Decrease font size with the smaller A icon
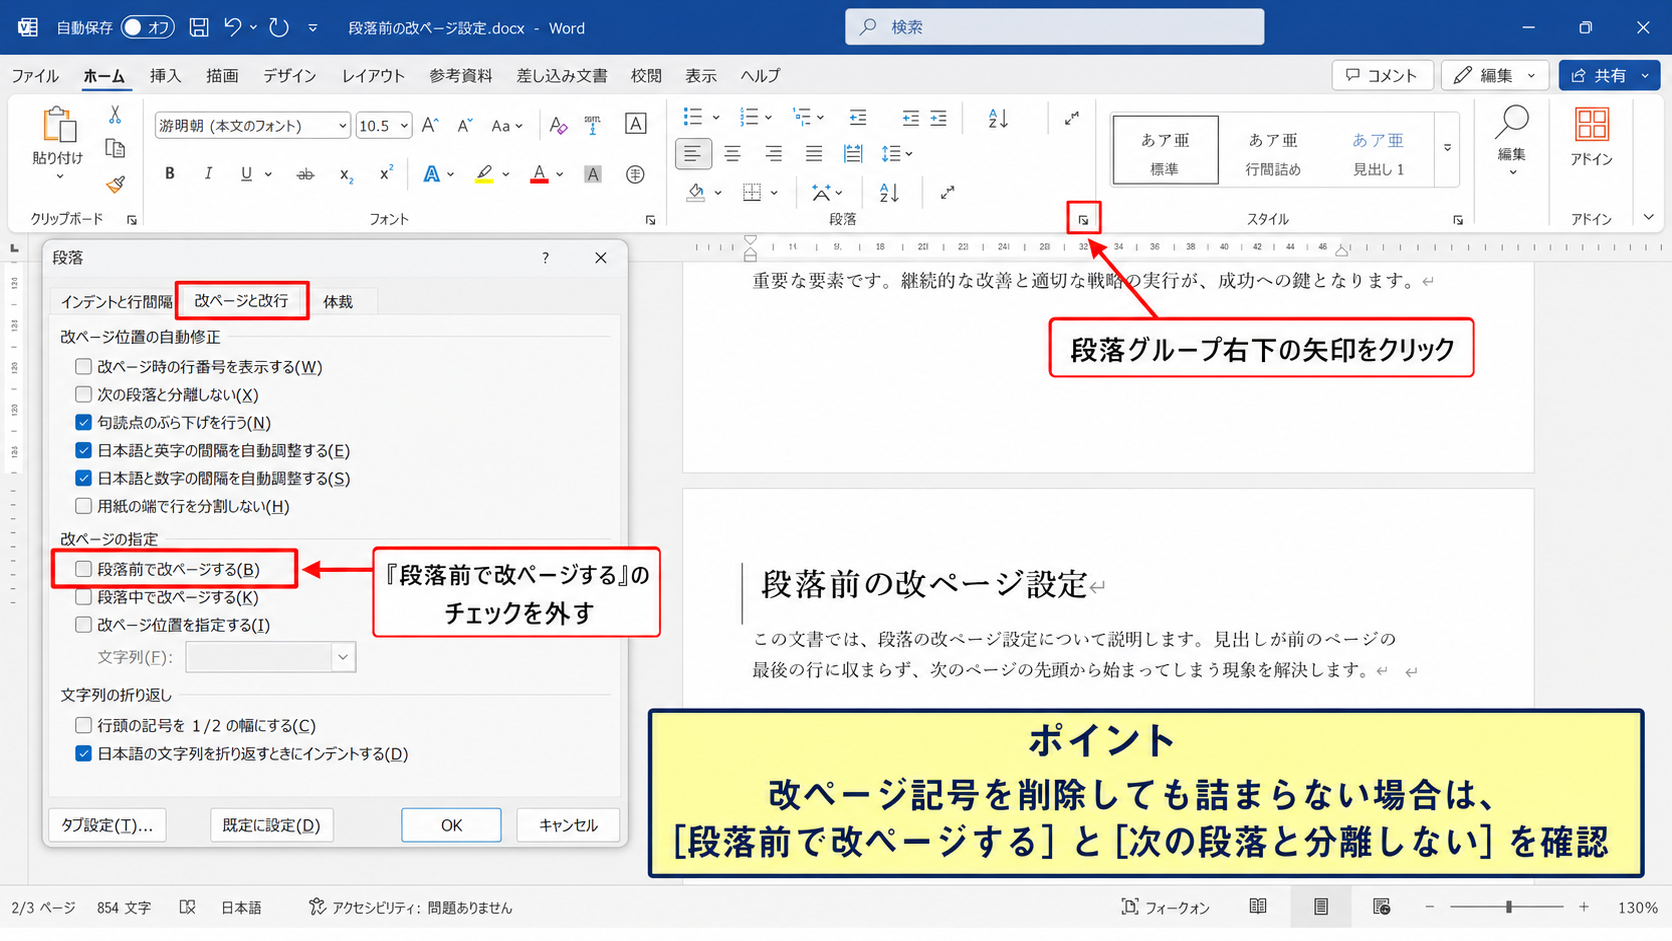 pyautogui.click(x=465, y=126)
